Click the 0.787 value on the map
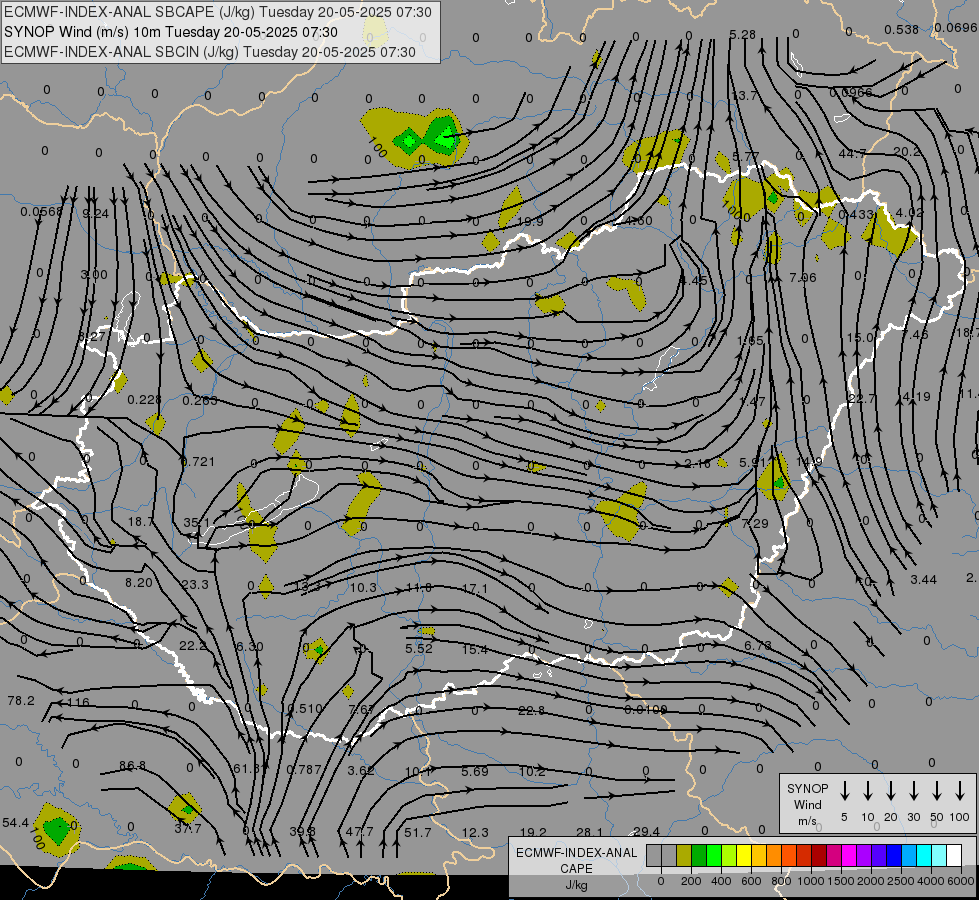The height and width of the screenshot is (900, 979). (303, 769)
